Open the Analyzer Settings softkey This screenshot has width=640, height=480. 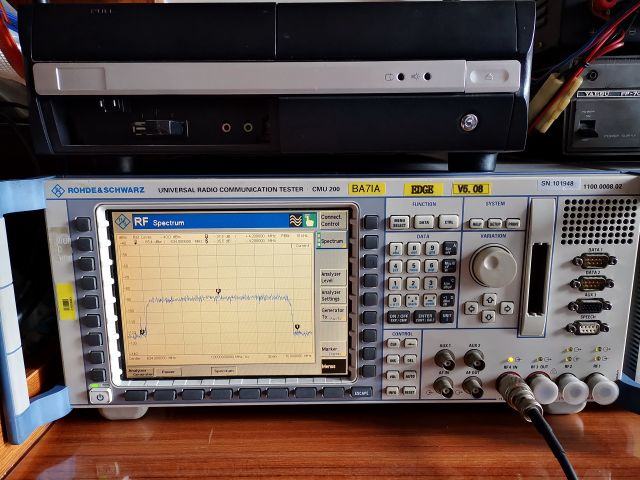coord(332,296)
